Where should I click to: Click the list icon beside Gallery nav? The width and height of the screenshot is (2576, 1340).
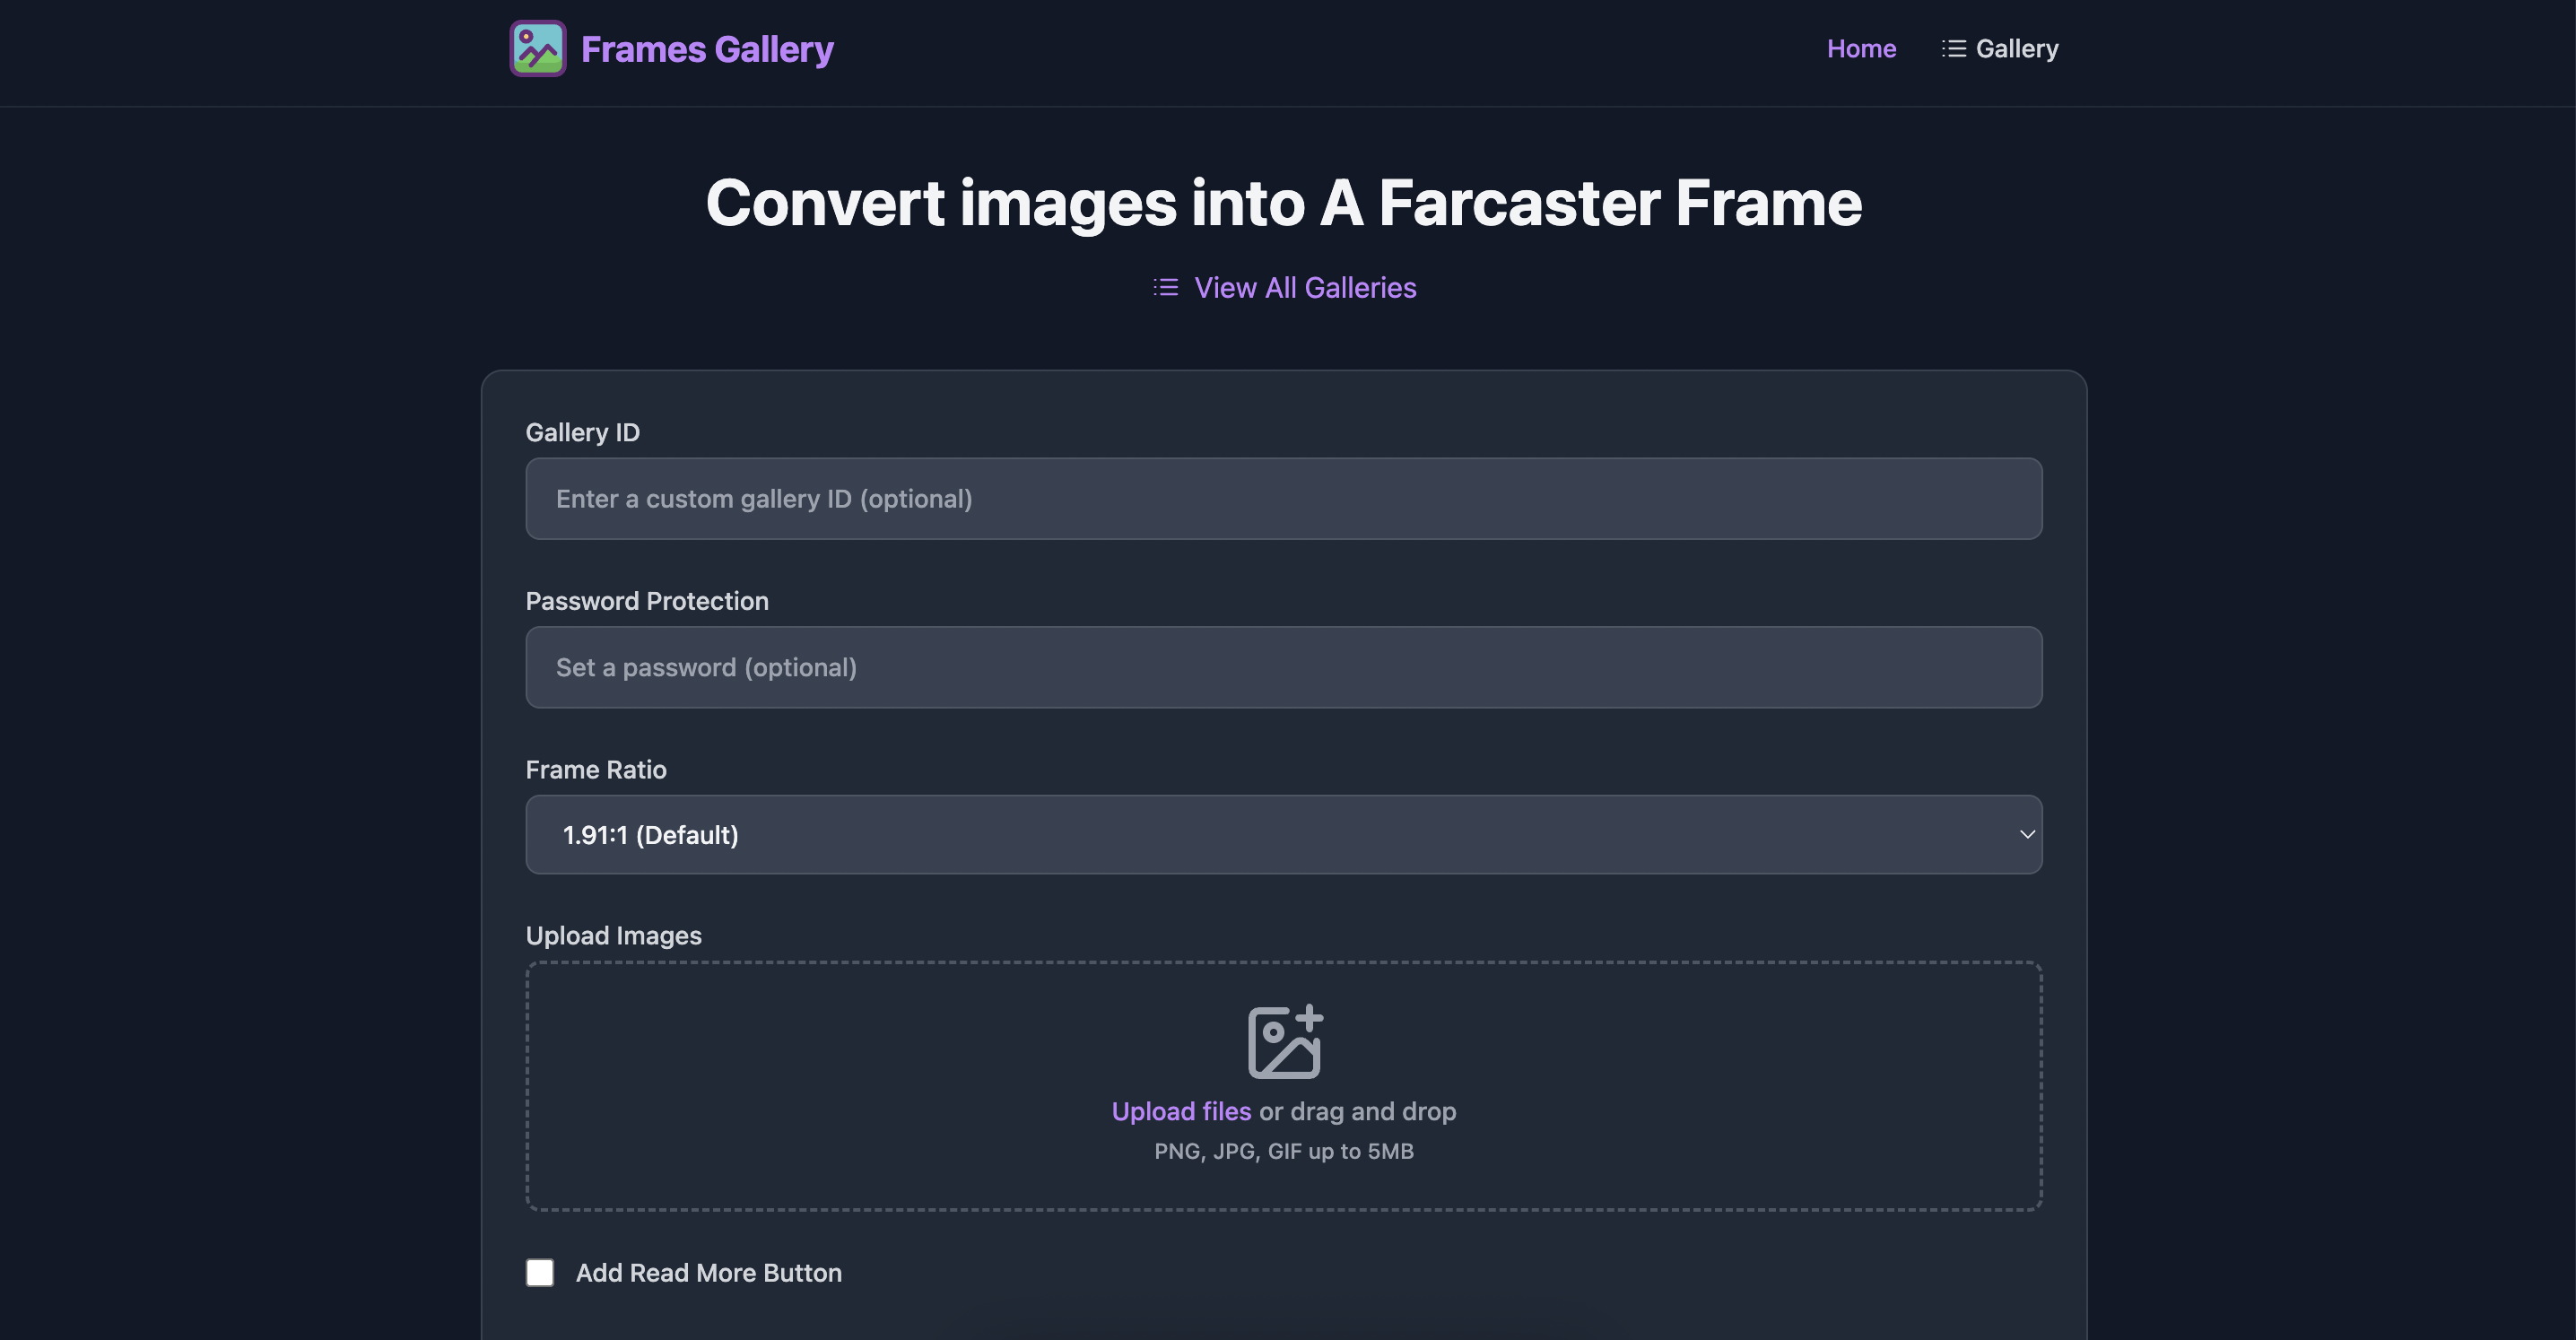tap(1953, 48)
